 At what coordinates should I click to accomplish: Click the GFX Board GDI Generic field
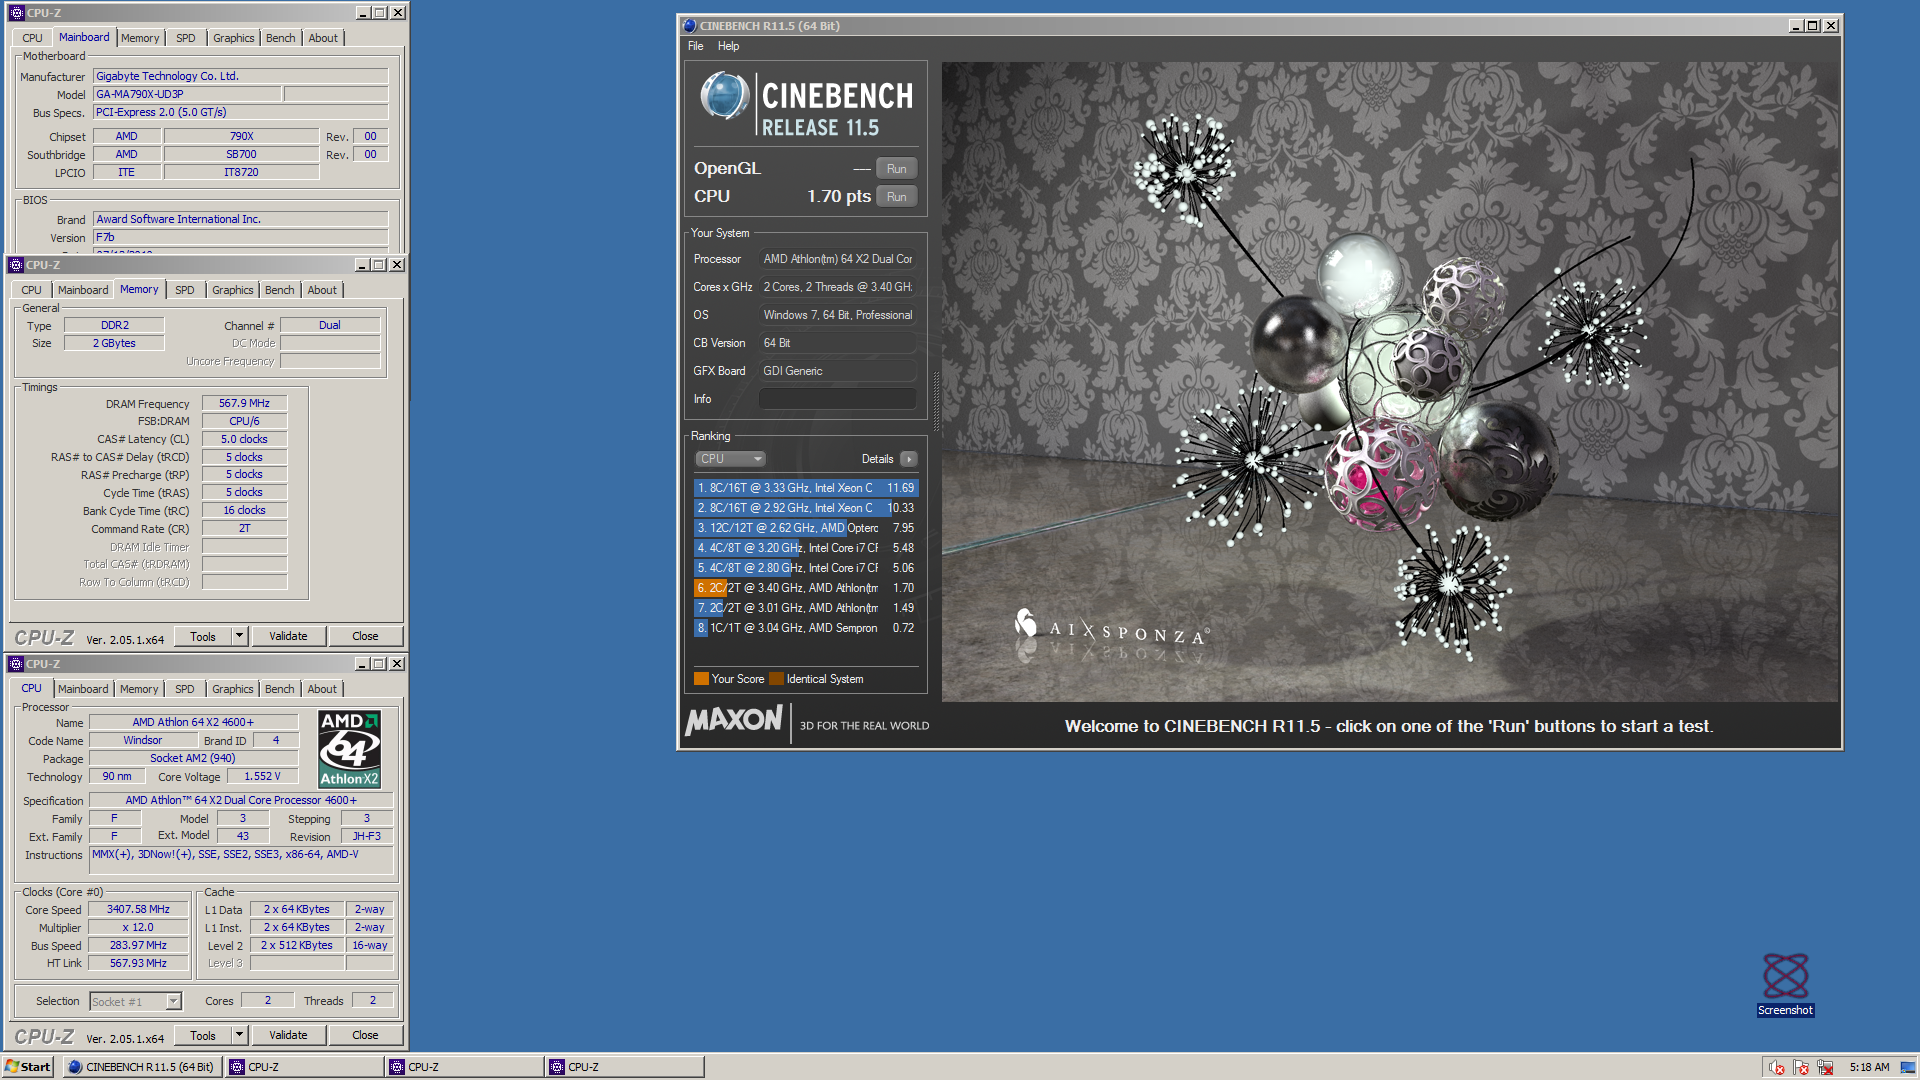838,371
